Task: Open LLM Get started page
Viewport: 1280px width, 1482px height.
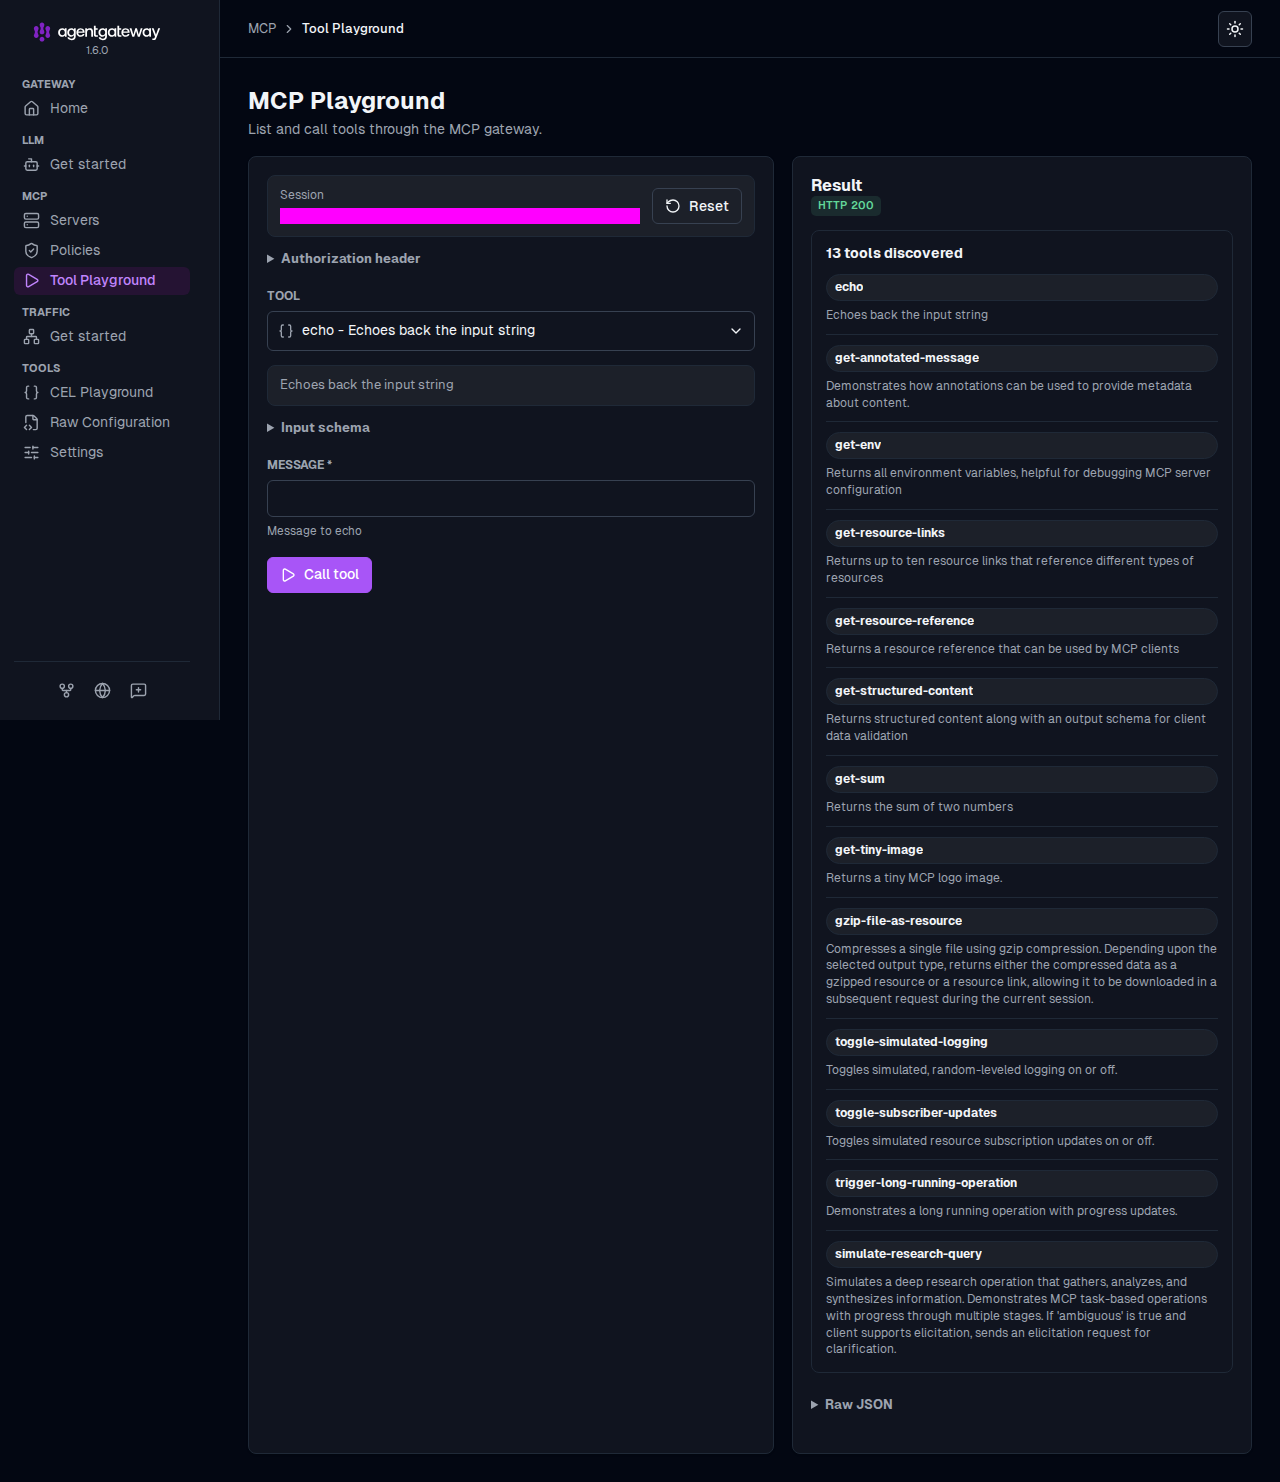Action: coord(102,164)
